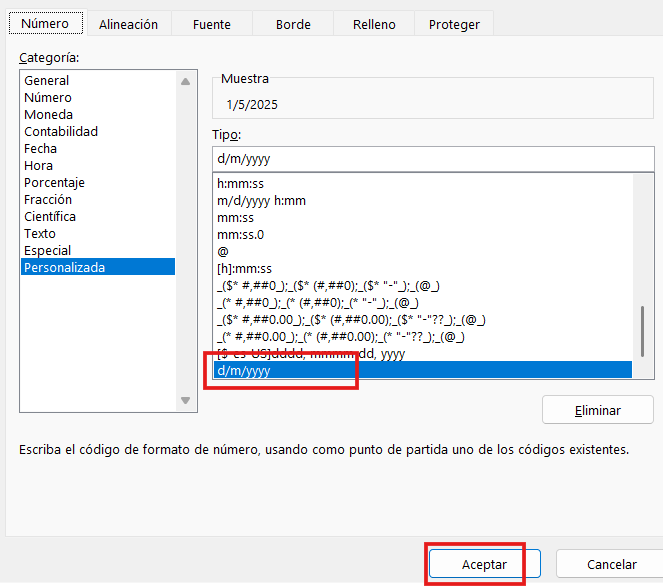This screenshot has width=663, height=586.
Task: Choose the Científica category
Action: pyautogui.click(x=50, y=217)
